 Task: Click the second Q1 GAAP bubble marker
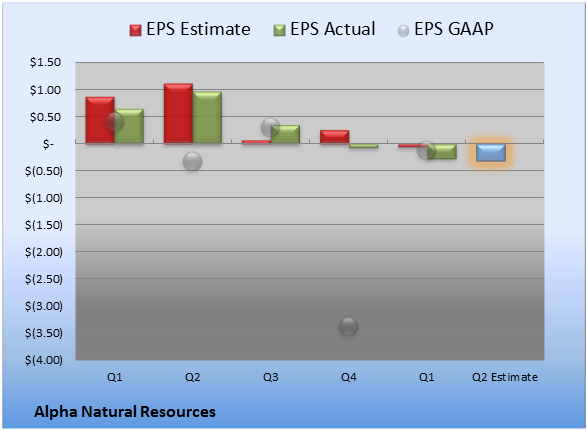click(426, 150)
